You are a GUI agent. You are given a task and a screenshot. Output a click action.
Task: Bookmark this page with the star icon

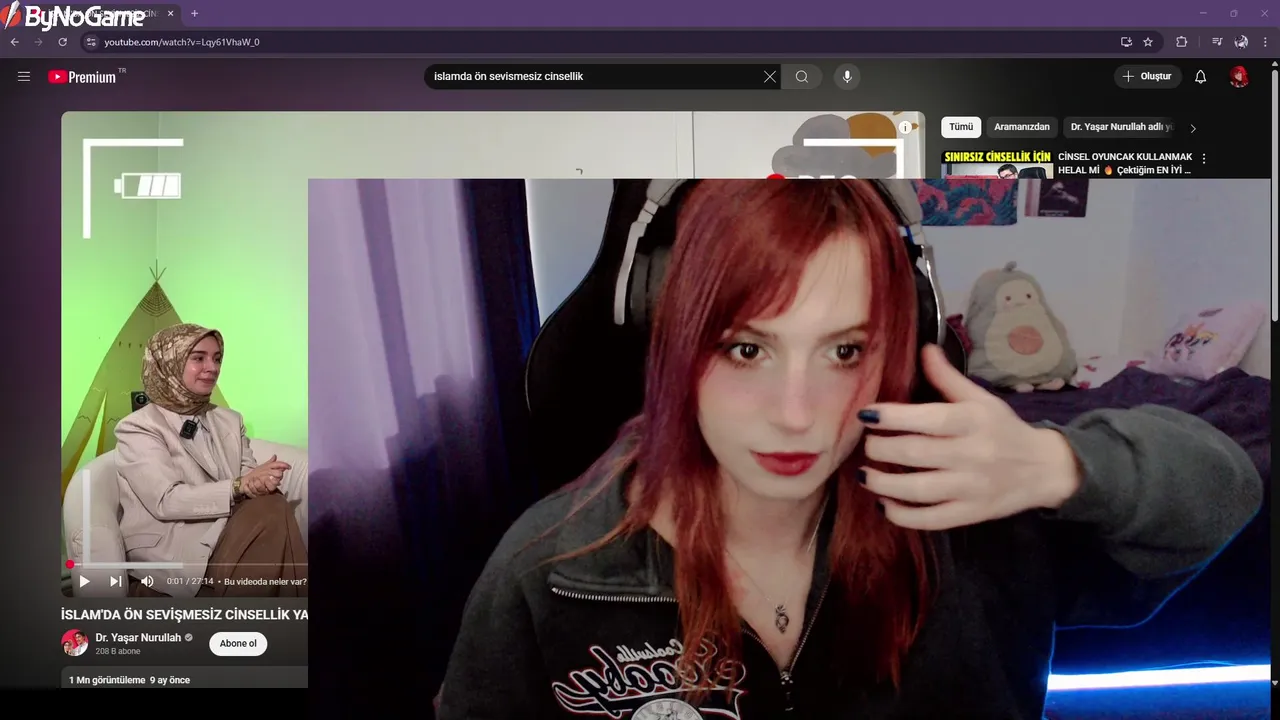point(1148,42)
